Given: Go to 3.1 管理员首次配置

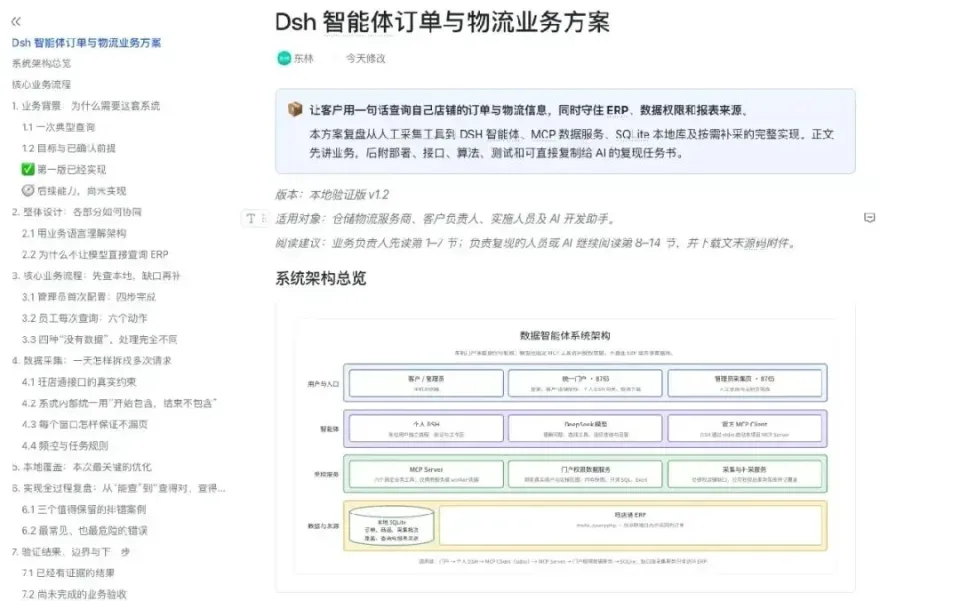Looking at the screenshot, I should 89,297.
